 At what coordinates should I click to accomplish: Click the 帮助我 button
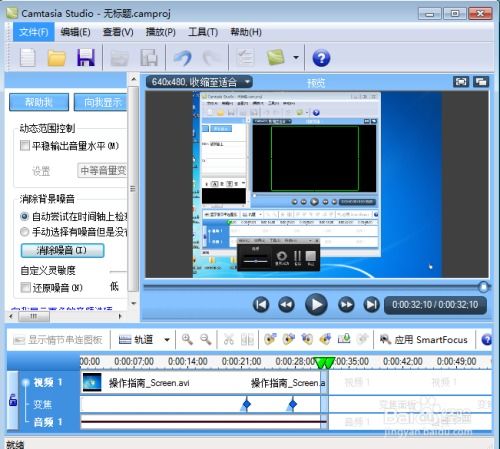(x=39, y=102)
